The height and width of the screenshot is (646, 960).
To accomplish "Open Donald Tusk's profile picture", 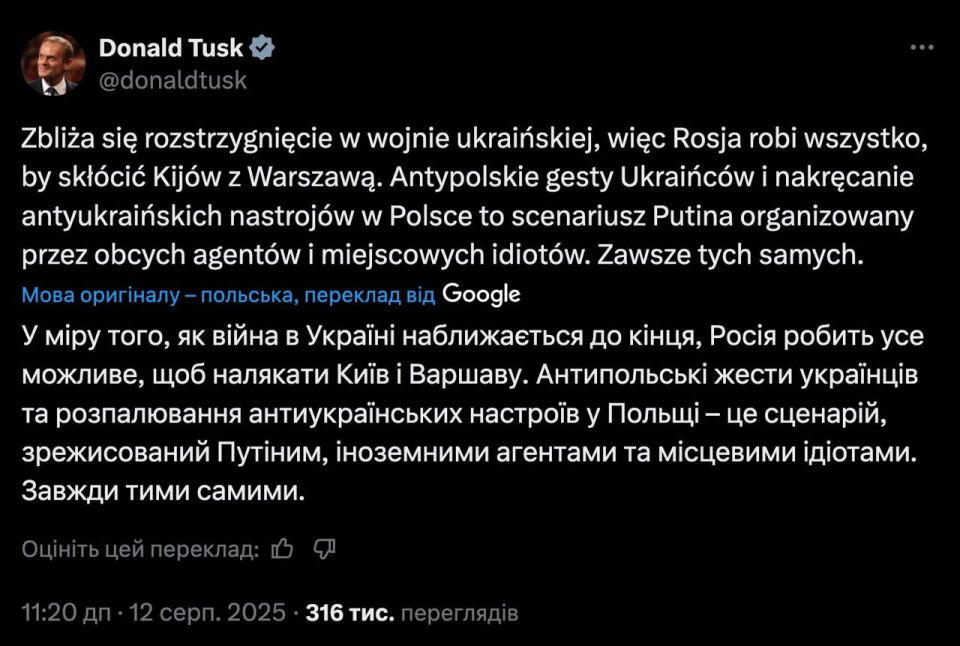I will 53,62.
